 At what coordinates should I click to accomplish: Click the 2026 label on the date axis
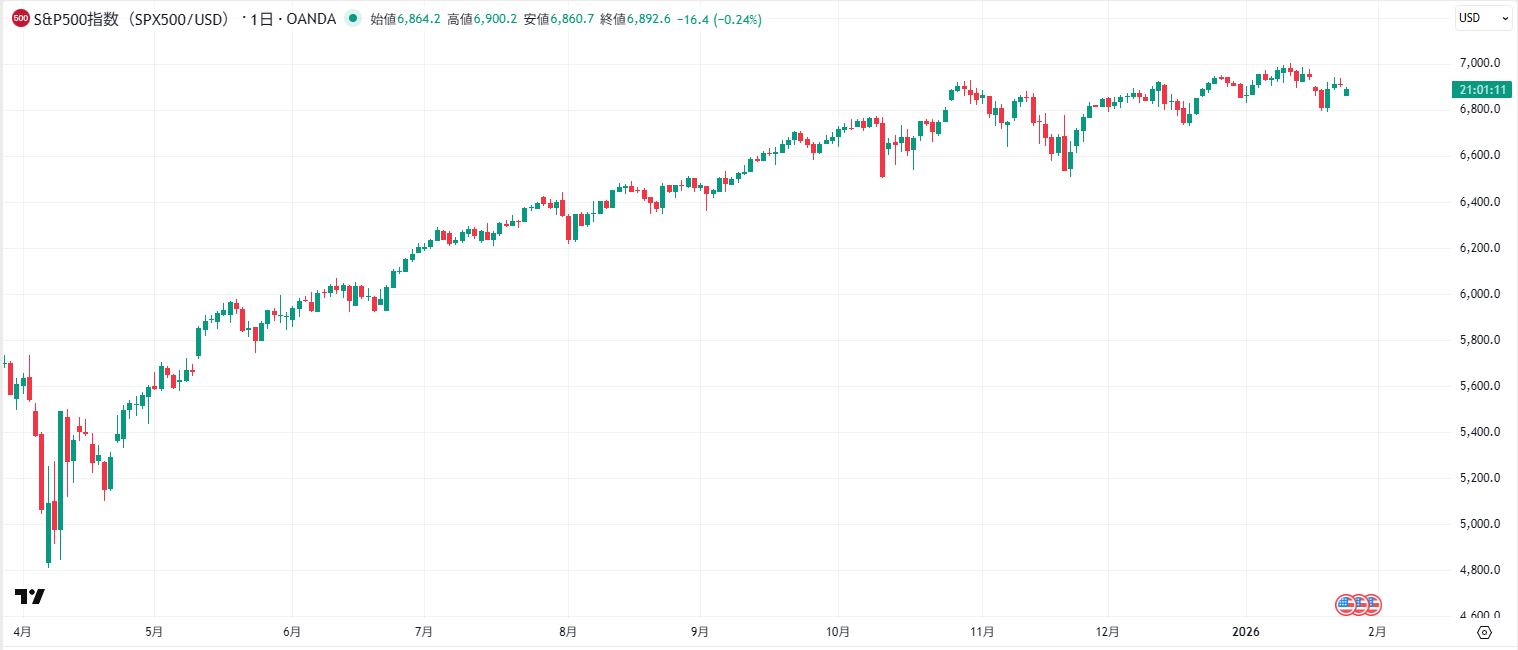tap(1246, 631)
